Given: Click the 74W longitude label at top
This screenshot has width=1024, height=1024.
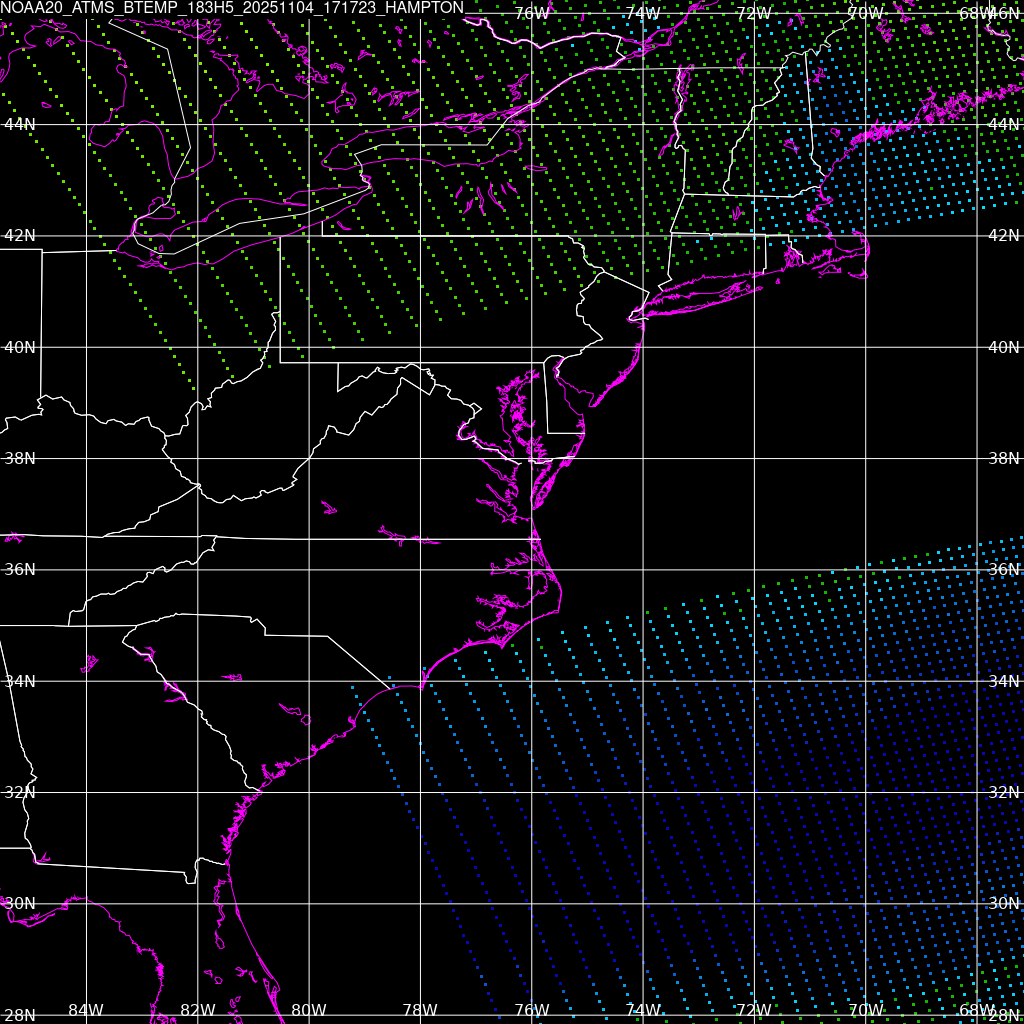Looking at the screenshot, I should coord(643,13).
